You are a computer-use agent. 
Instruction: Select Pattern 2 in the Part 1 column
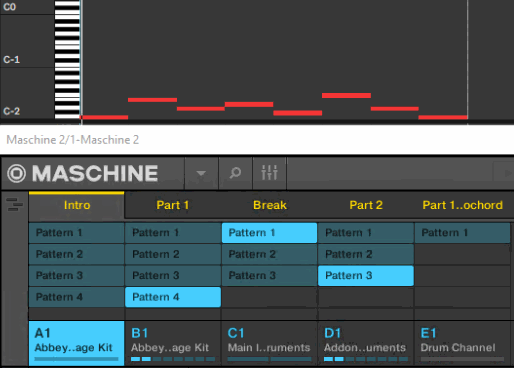pos(173,254)
